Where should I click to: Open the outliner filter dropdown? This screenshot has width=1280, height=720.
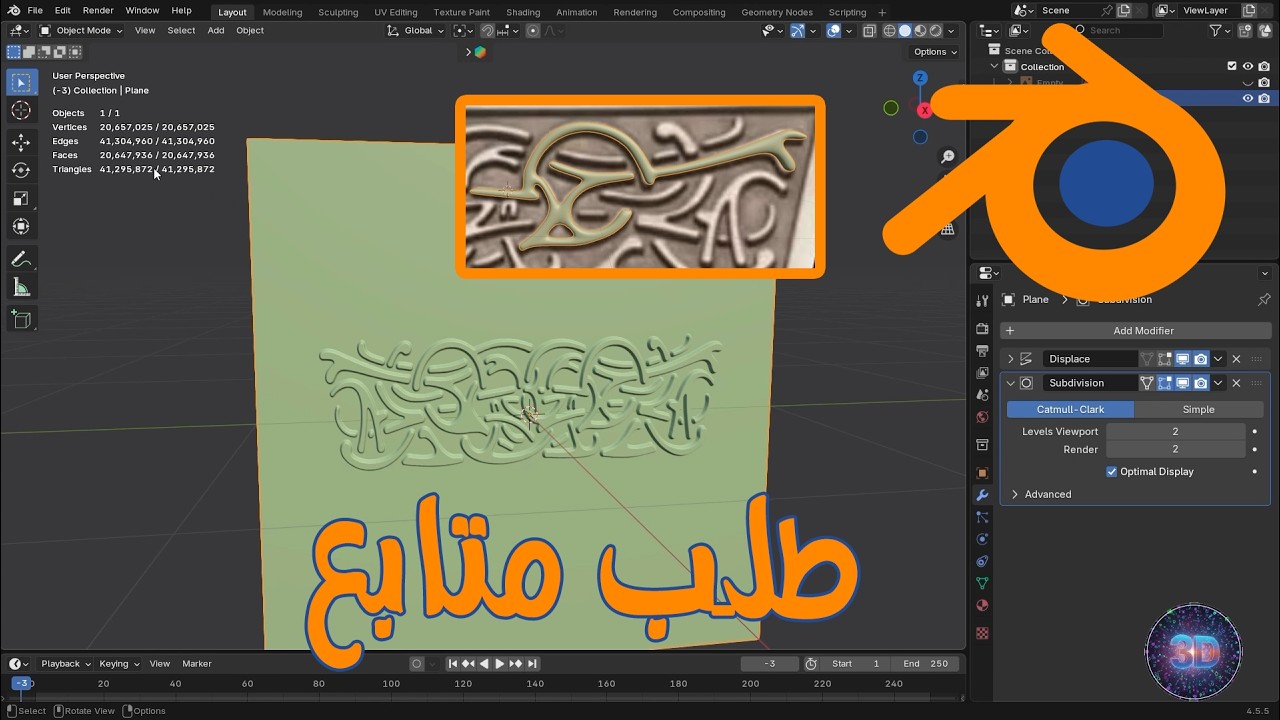(x=1220, y=31)
